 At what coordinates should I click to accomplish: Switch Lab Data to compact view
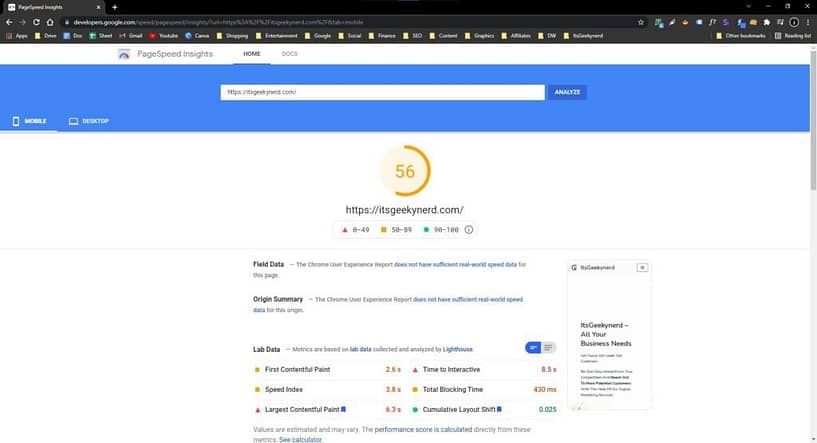pos(533,348)
